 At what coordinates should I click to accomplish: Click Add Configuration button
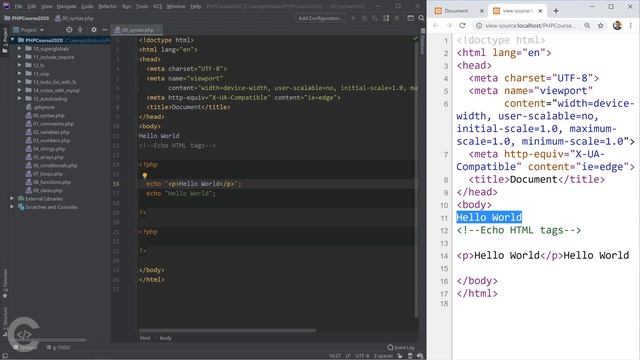click(x=320, y=18)
